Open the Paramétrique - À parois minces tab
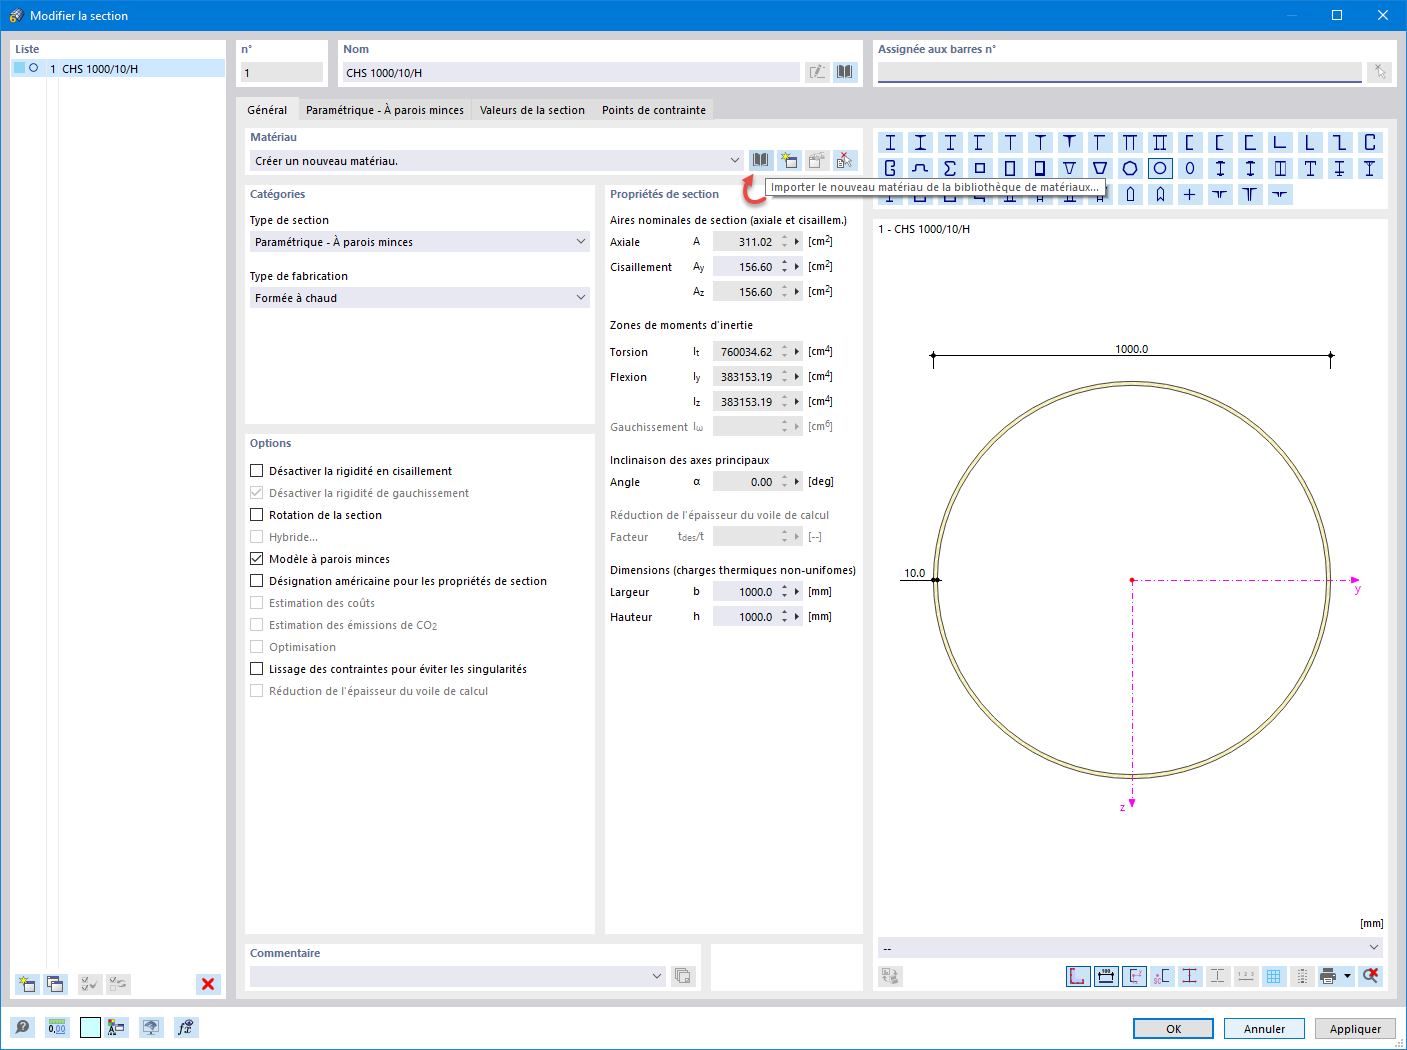This screenshot has width=1407, height=1050. [x=385, y=110]
